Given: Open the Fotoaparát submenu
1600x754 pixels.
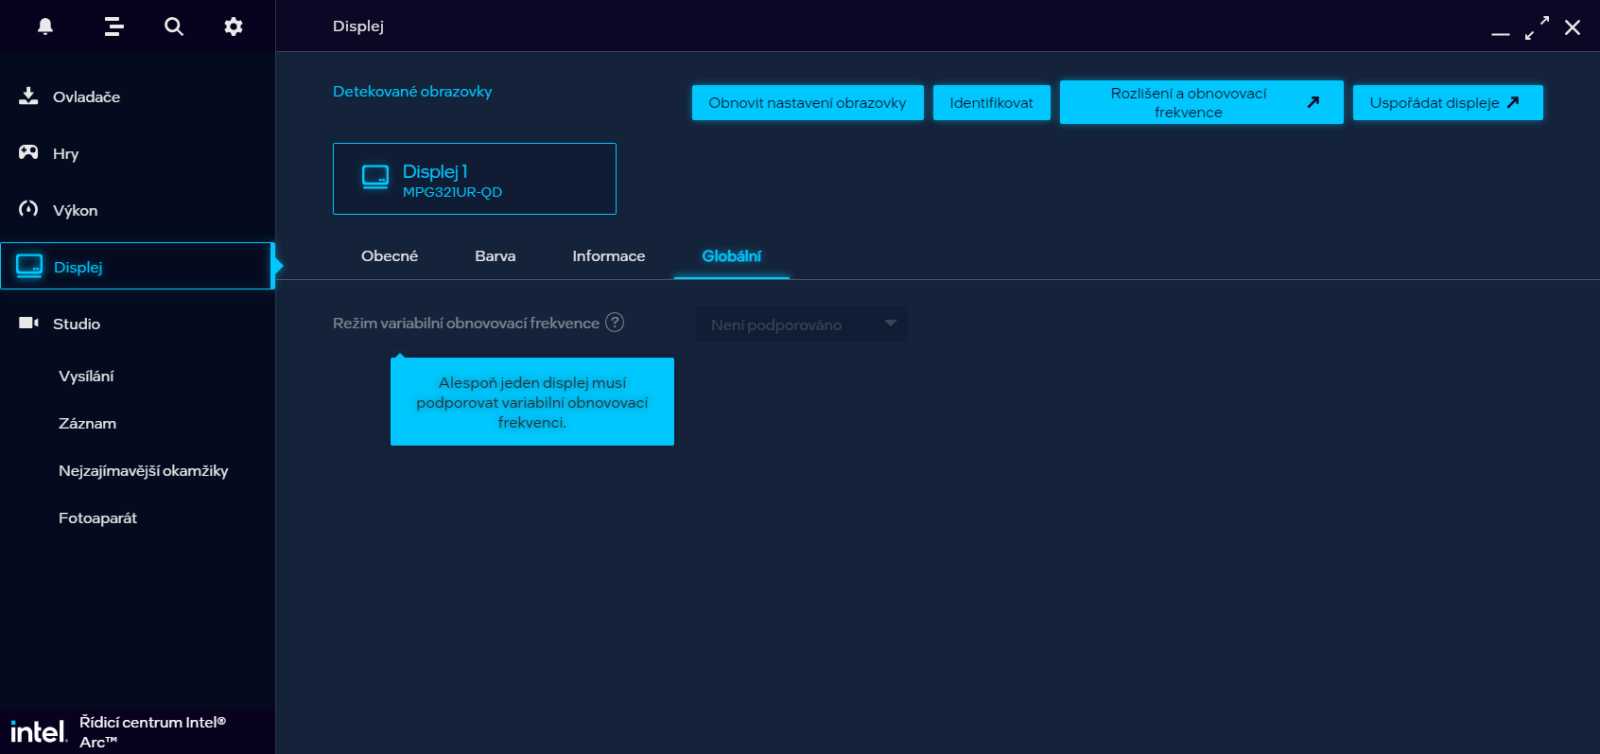Looking at the screenshot, I should pos(97,518).
